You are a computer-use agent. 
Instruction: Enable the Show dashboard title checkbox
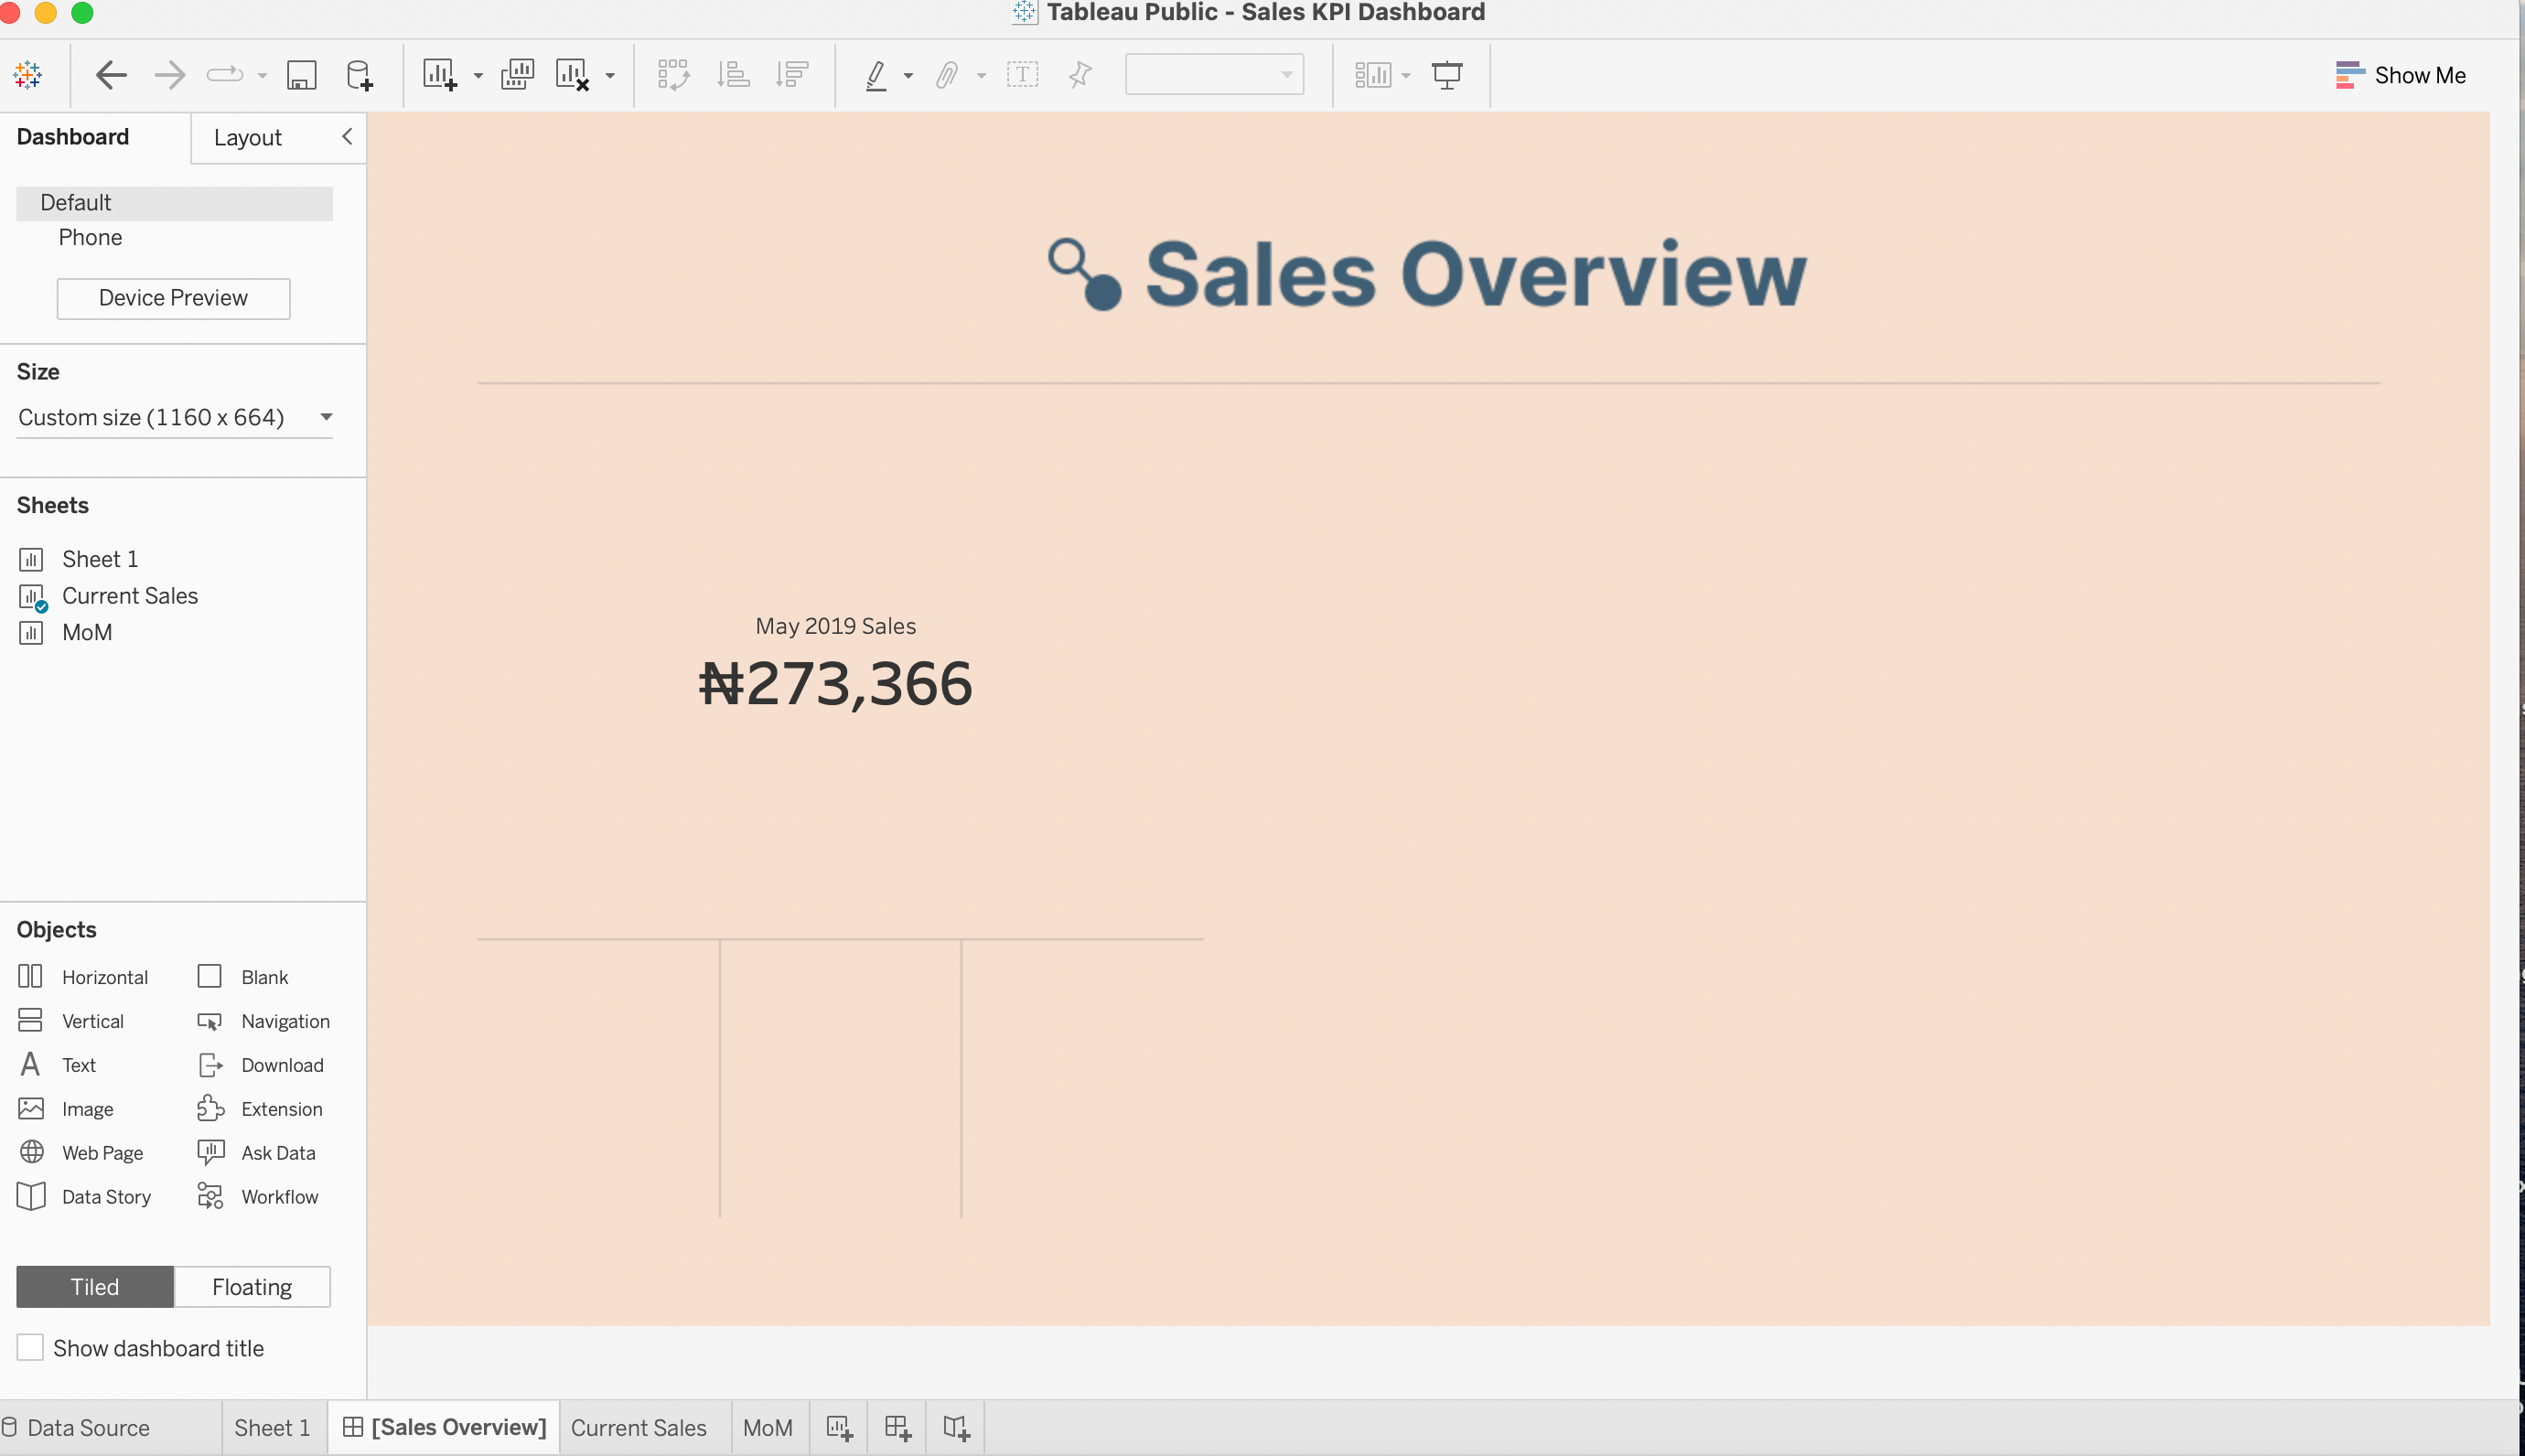[30, 1348]
